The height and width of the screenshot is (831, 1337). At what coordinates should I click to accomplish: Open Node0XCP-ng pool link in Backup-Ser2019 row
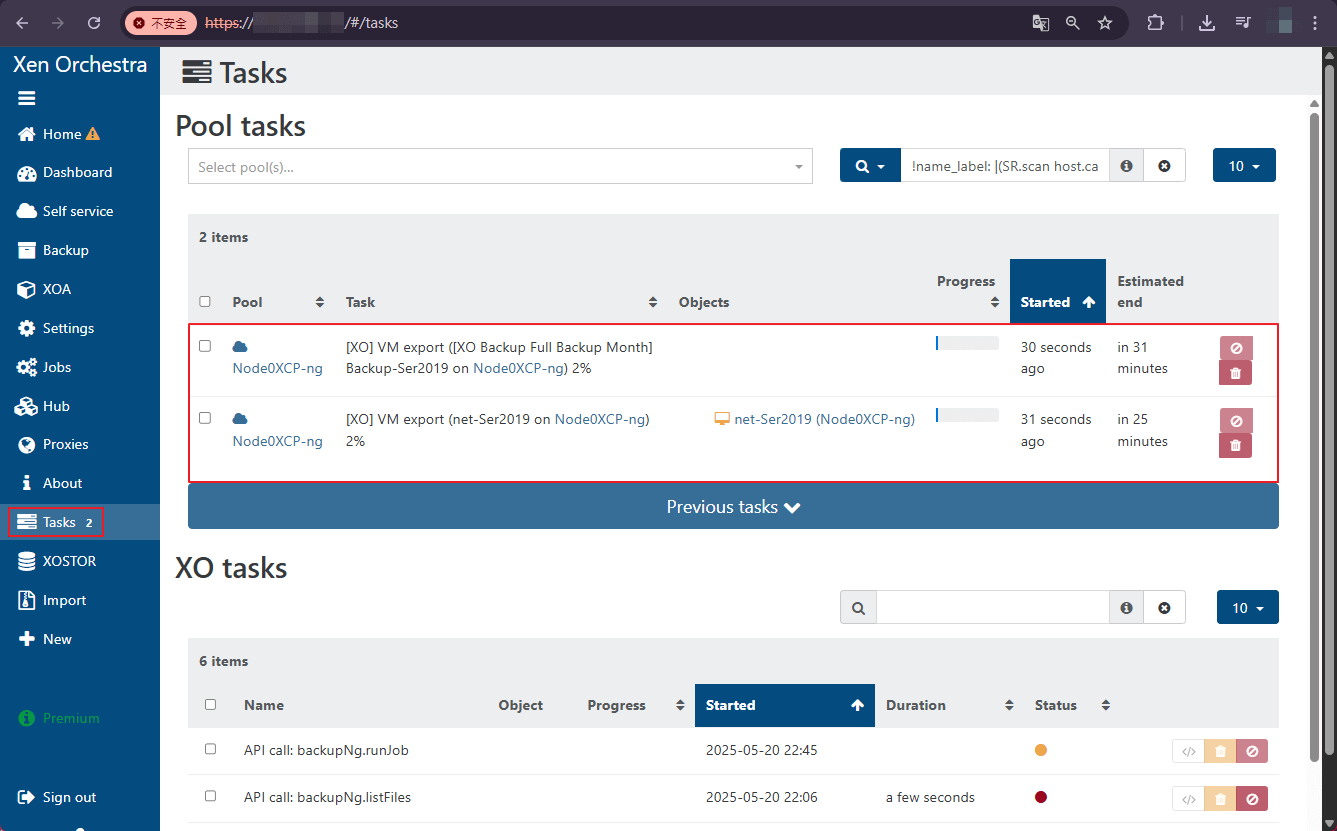[277, 368]
